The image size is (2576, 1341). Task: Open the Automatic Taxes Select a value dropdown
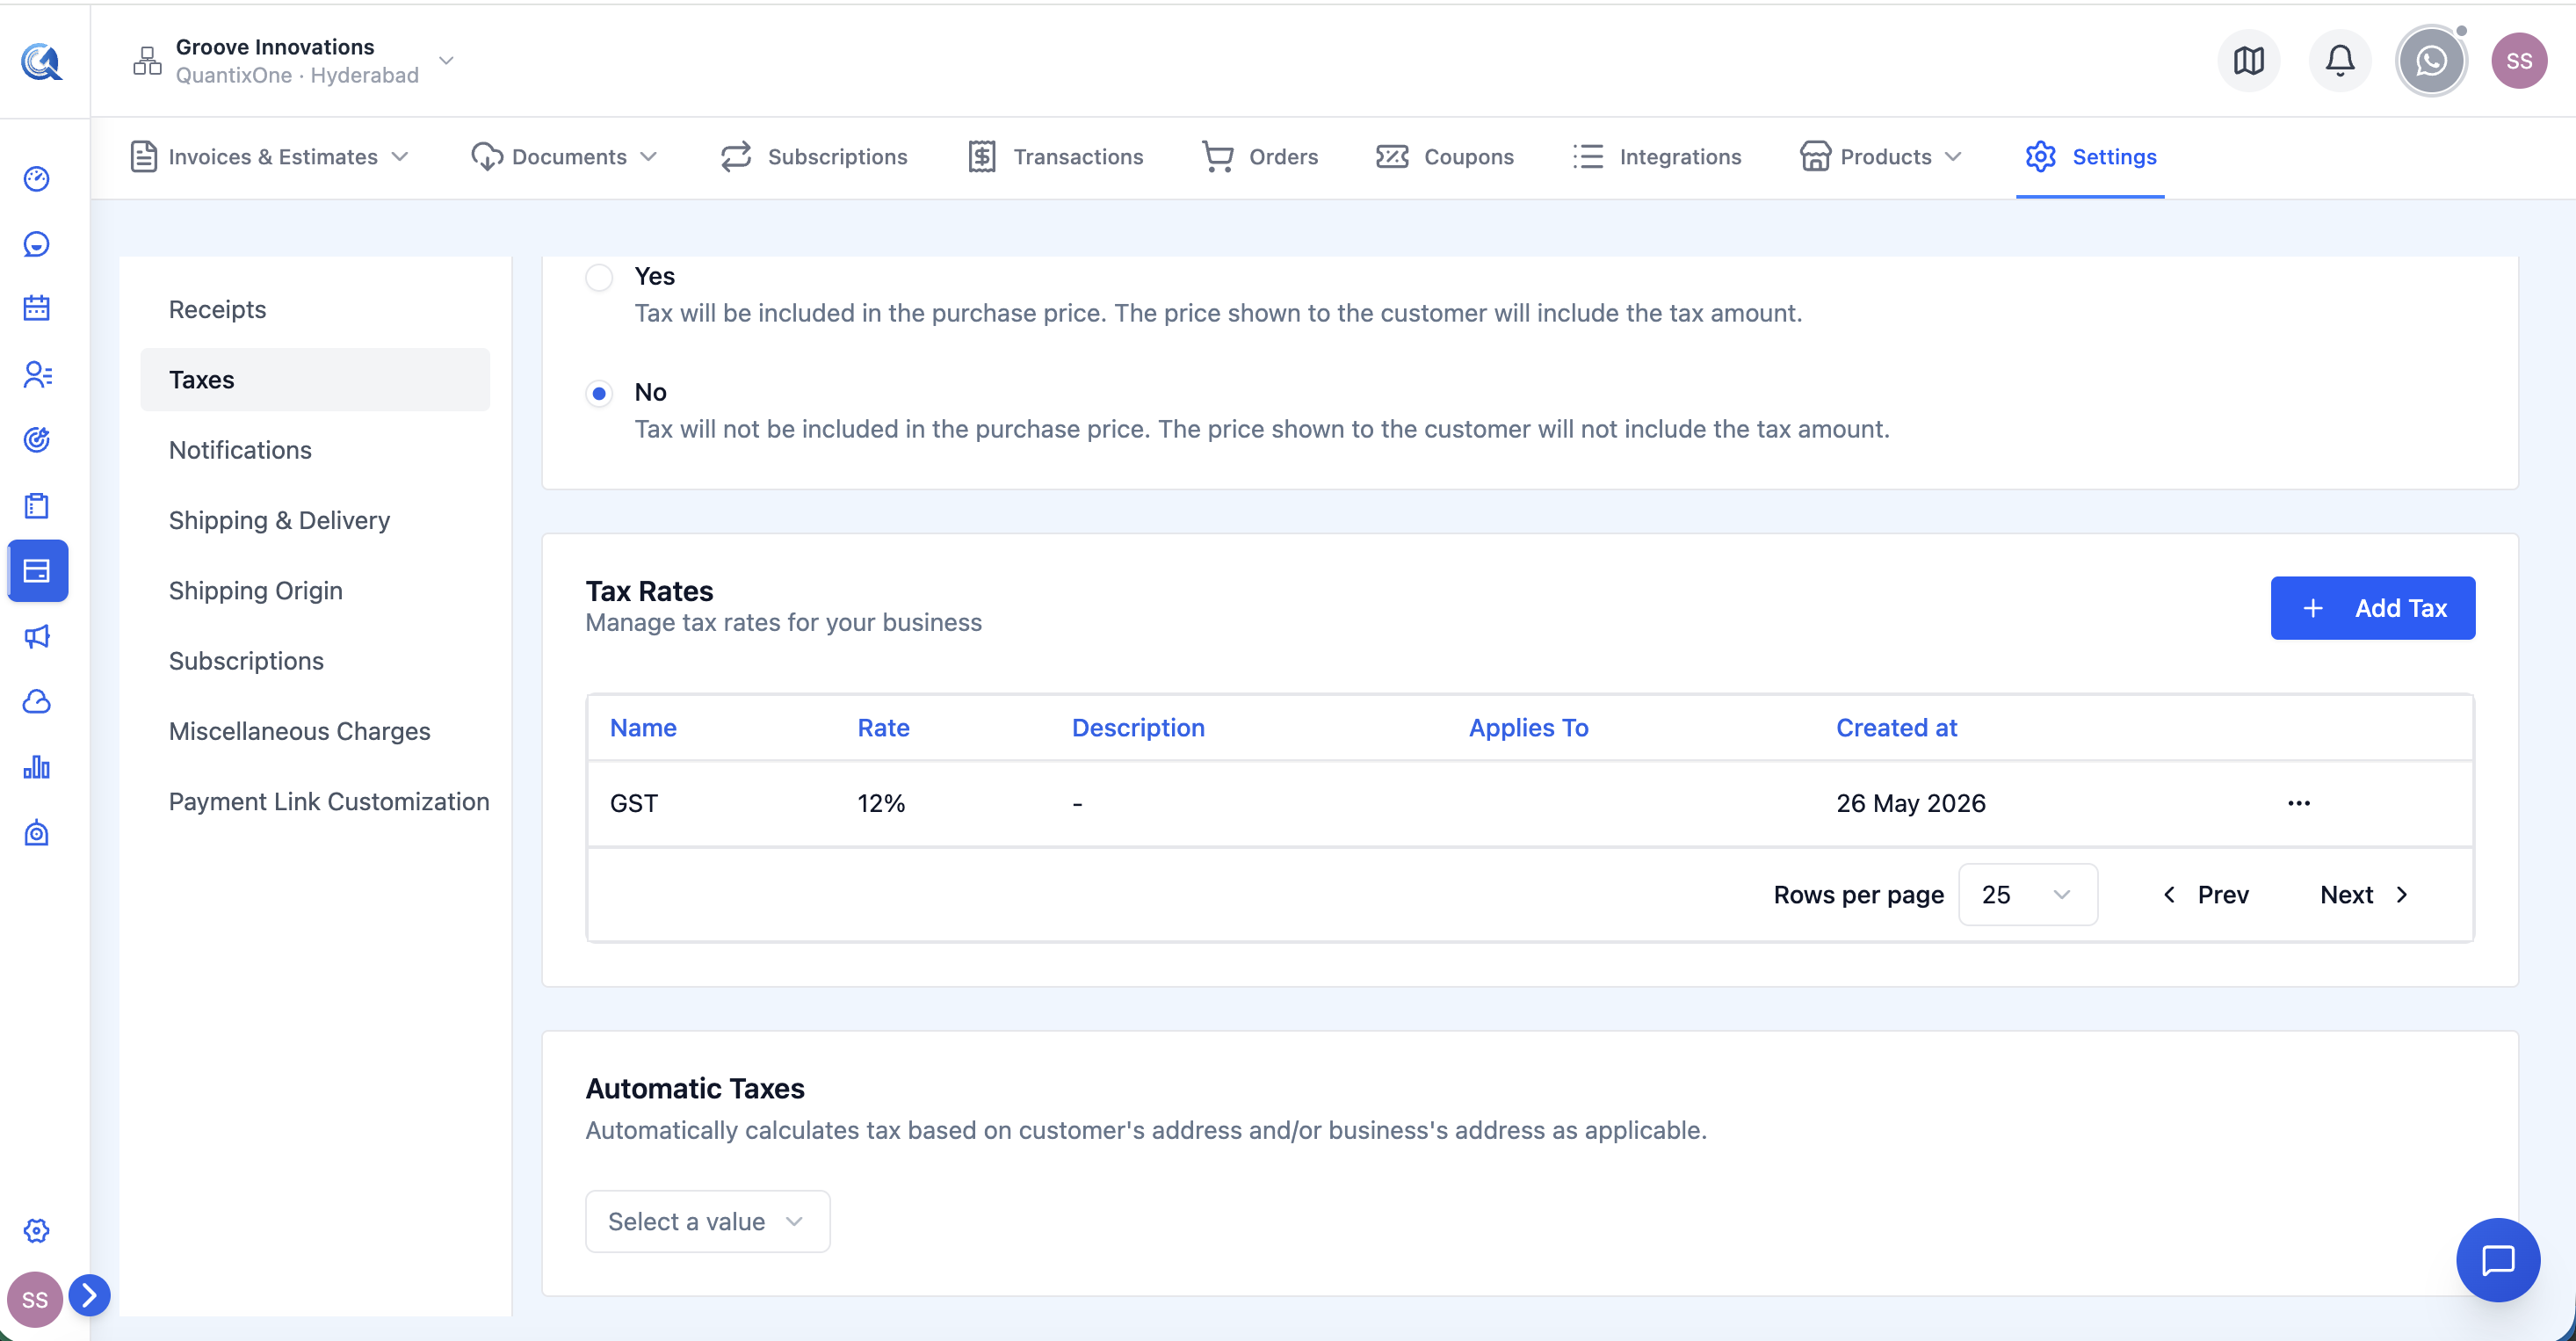click(707, 1222)
